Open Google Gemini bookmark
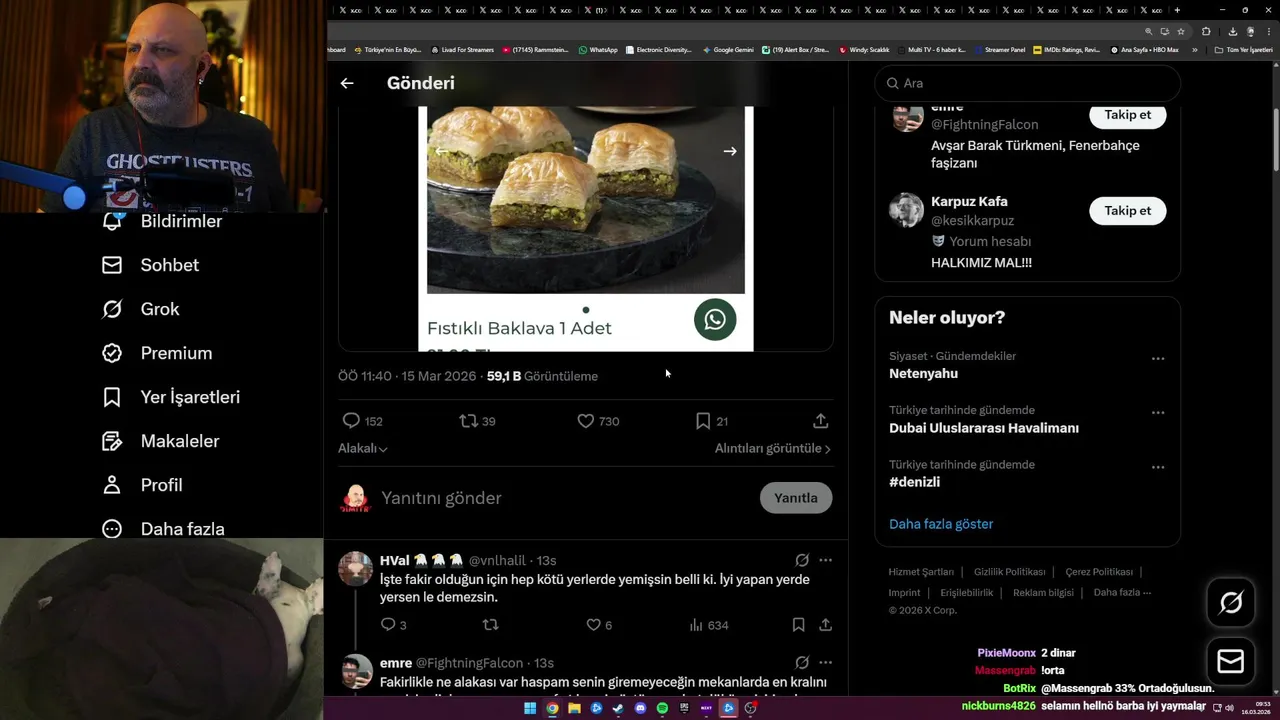The height and width of the screenshot is (720, 1280). coord(728,49)
